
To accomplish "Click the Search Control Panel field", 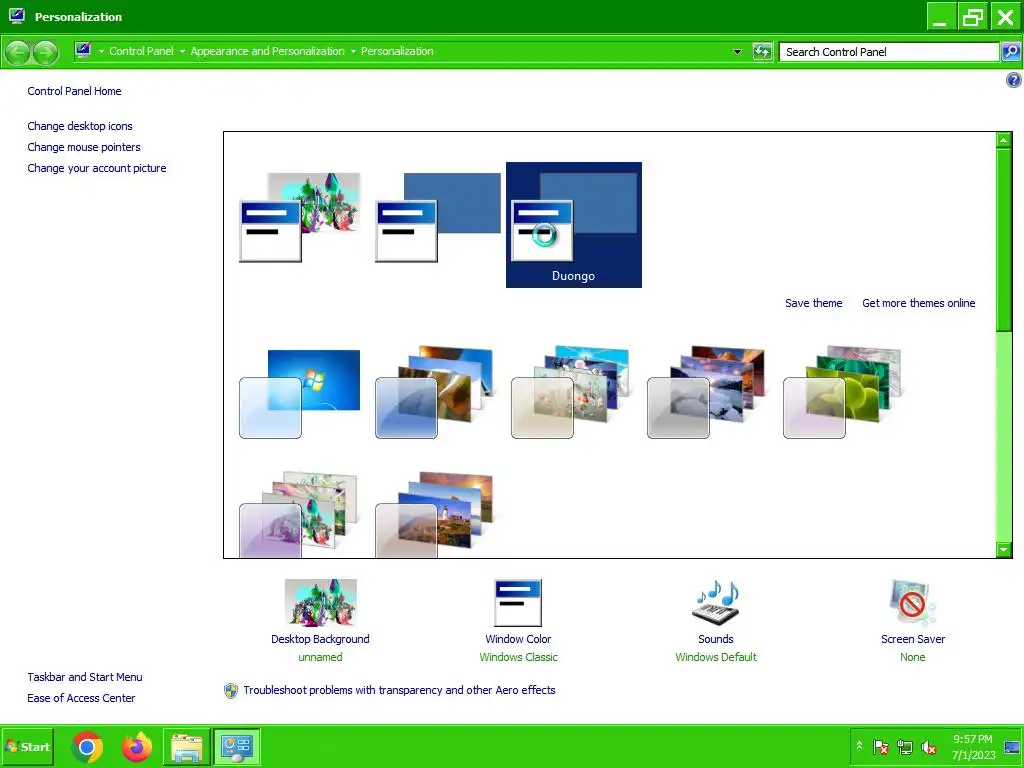I will (889, 52).
